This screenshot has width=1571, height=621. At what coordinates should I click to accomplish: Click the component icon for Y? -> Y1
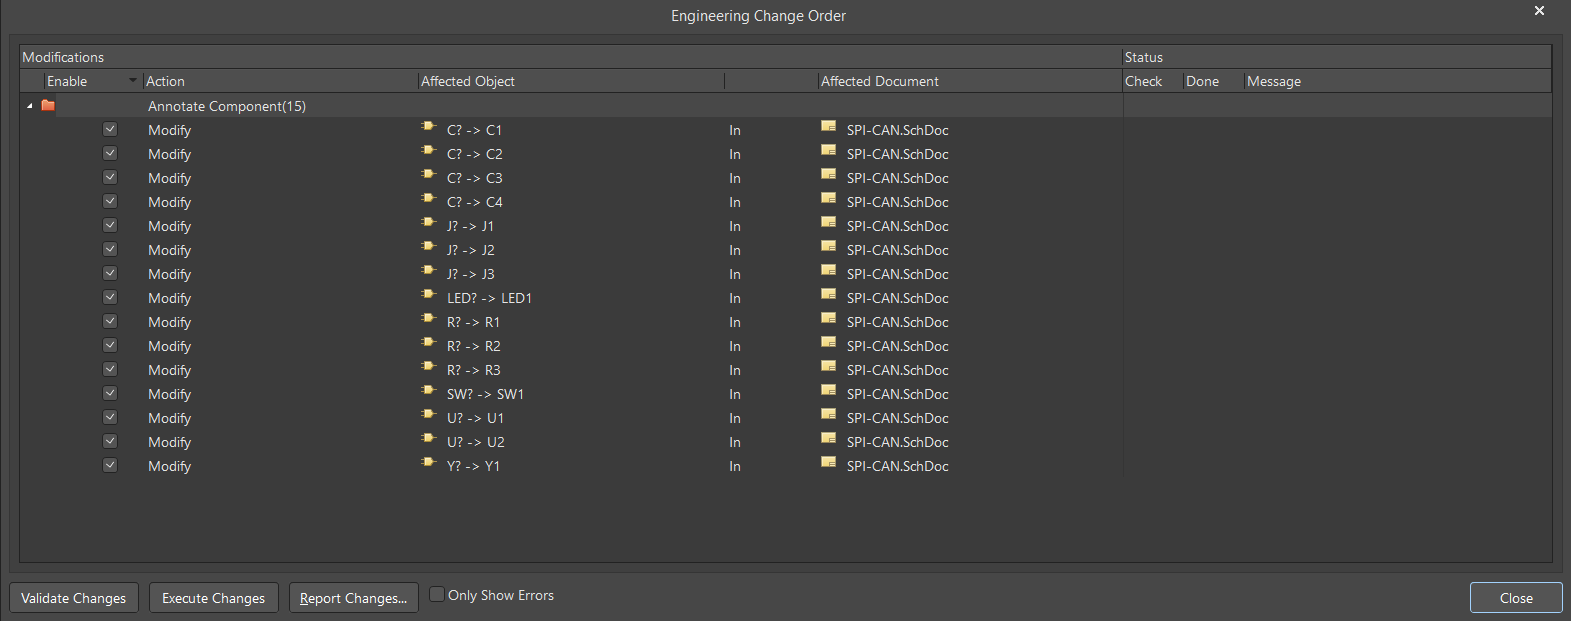429,463
